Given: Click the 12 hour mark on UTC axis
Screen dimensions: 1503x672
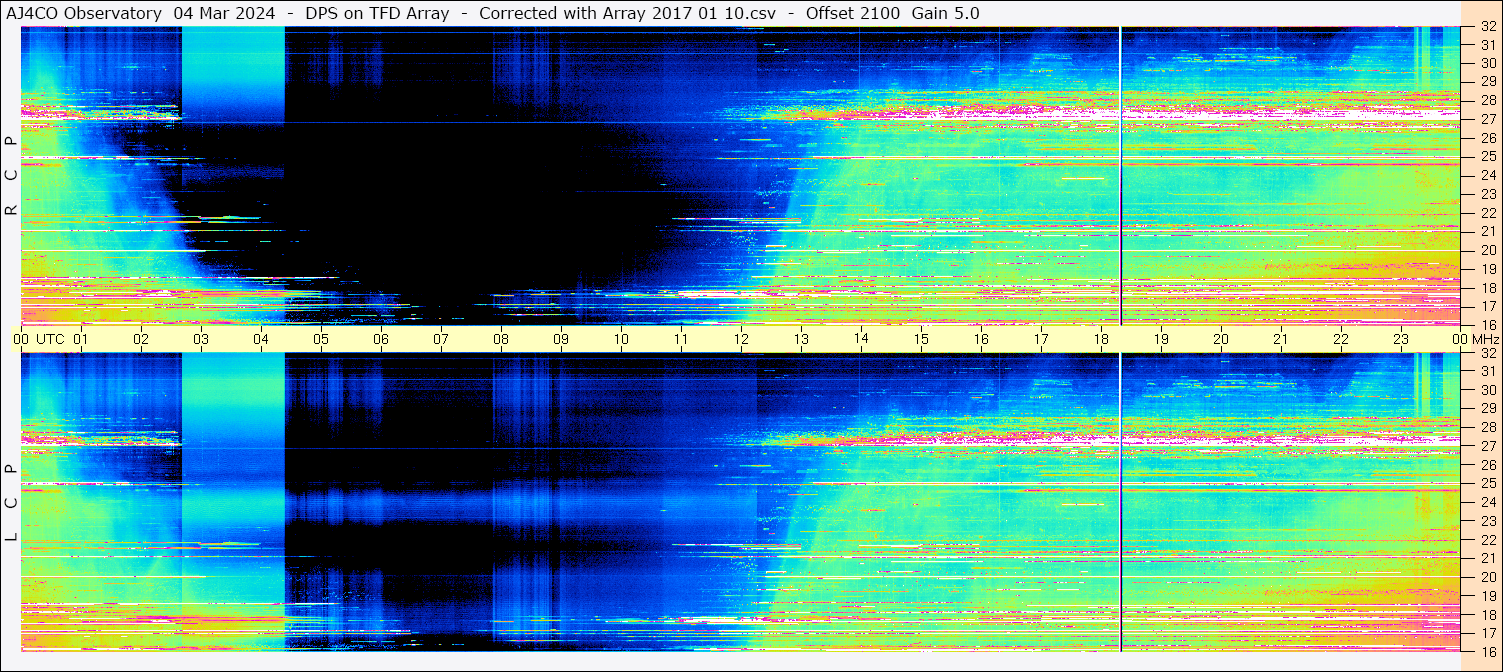Looking at the screenshot, I should (x=741, y=339).
